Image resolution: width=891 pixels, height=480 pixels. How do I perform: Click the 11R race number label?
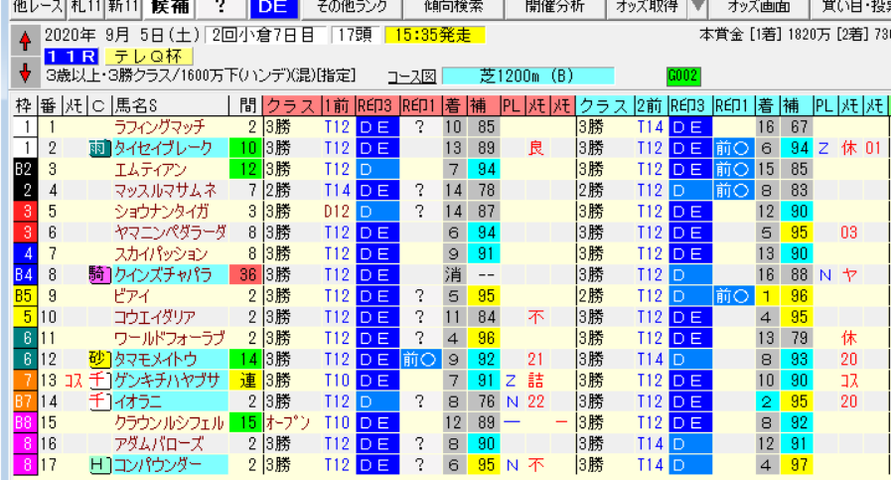click(71, 56)
